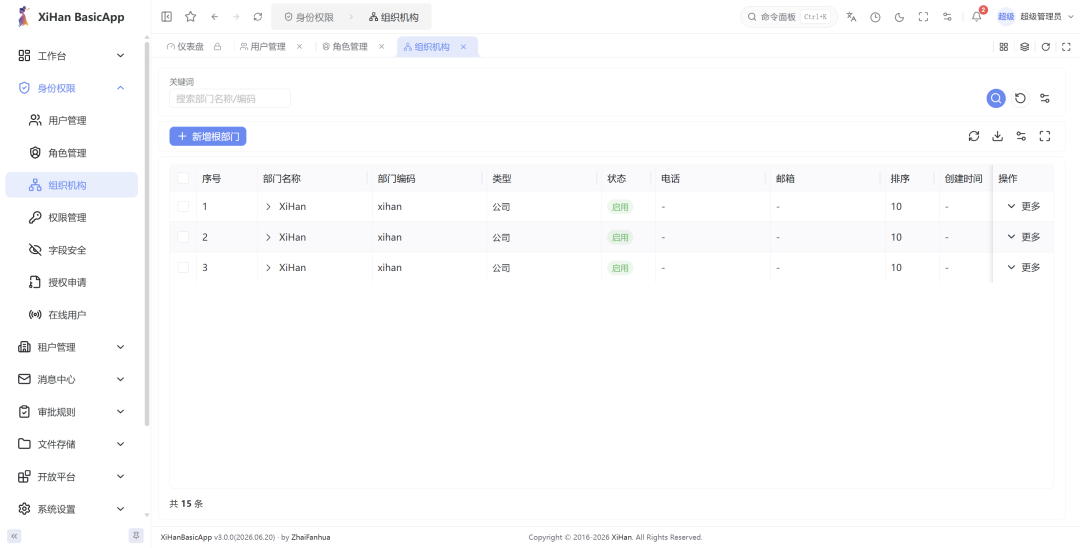The image size is (1080, 548).
Task: Reload the page using header refresh icon
Action: 258,17
